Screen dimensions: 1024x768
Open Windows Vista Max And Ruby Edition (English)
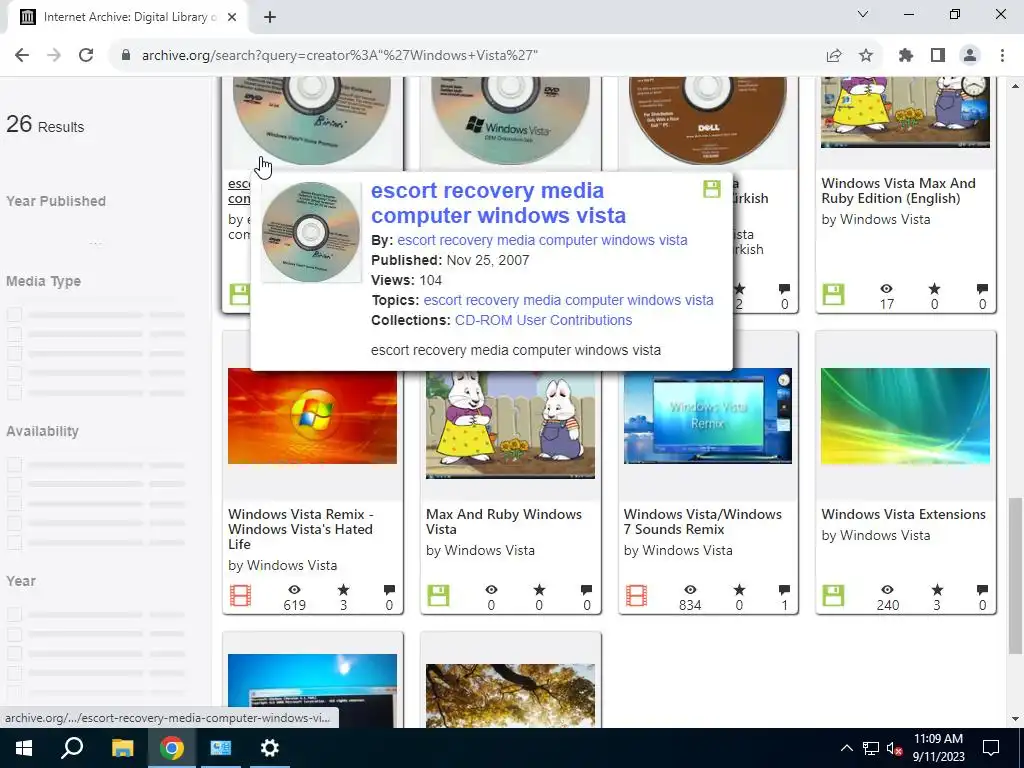click(899, 191)
